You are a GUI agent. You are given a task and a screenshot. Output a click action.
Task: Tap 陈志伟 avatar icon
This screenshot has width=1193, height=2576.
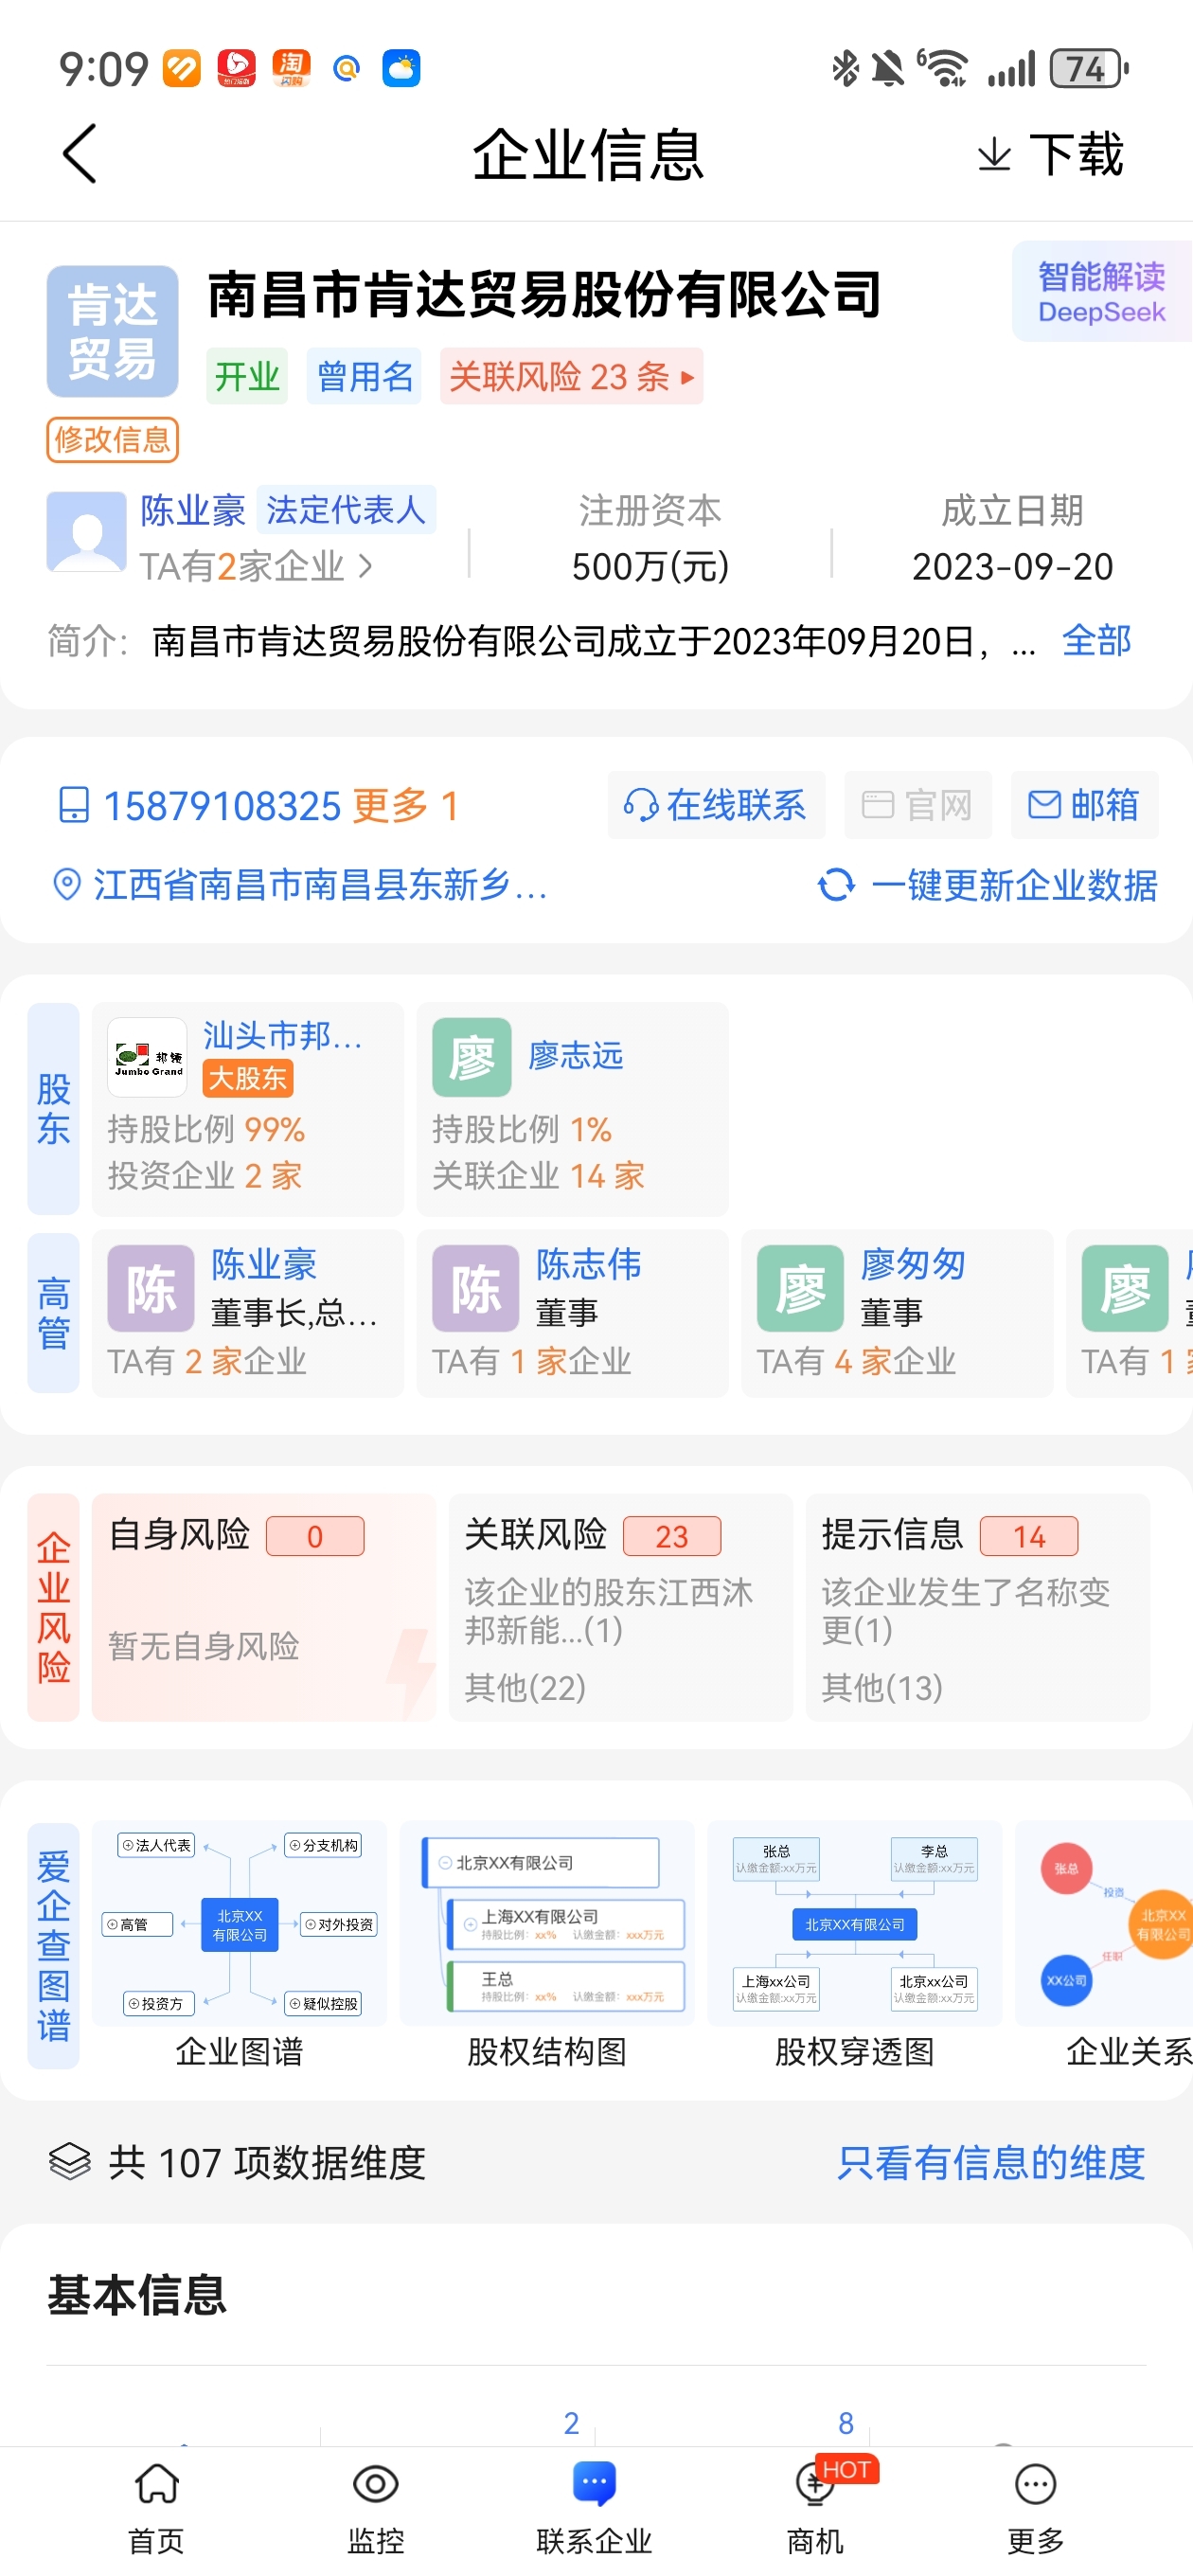[476, 1288]
